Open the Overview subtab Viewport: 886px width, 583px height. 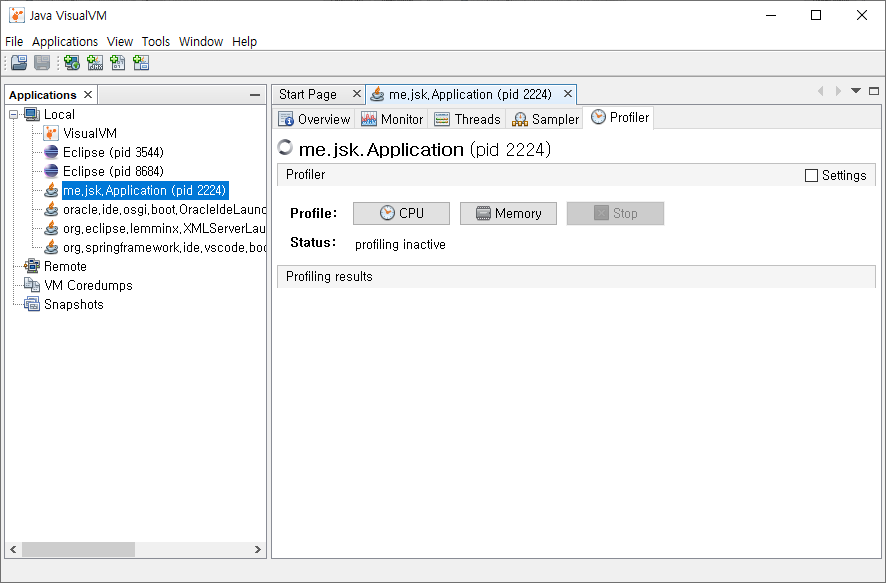[x=315, y=119]
